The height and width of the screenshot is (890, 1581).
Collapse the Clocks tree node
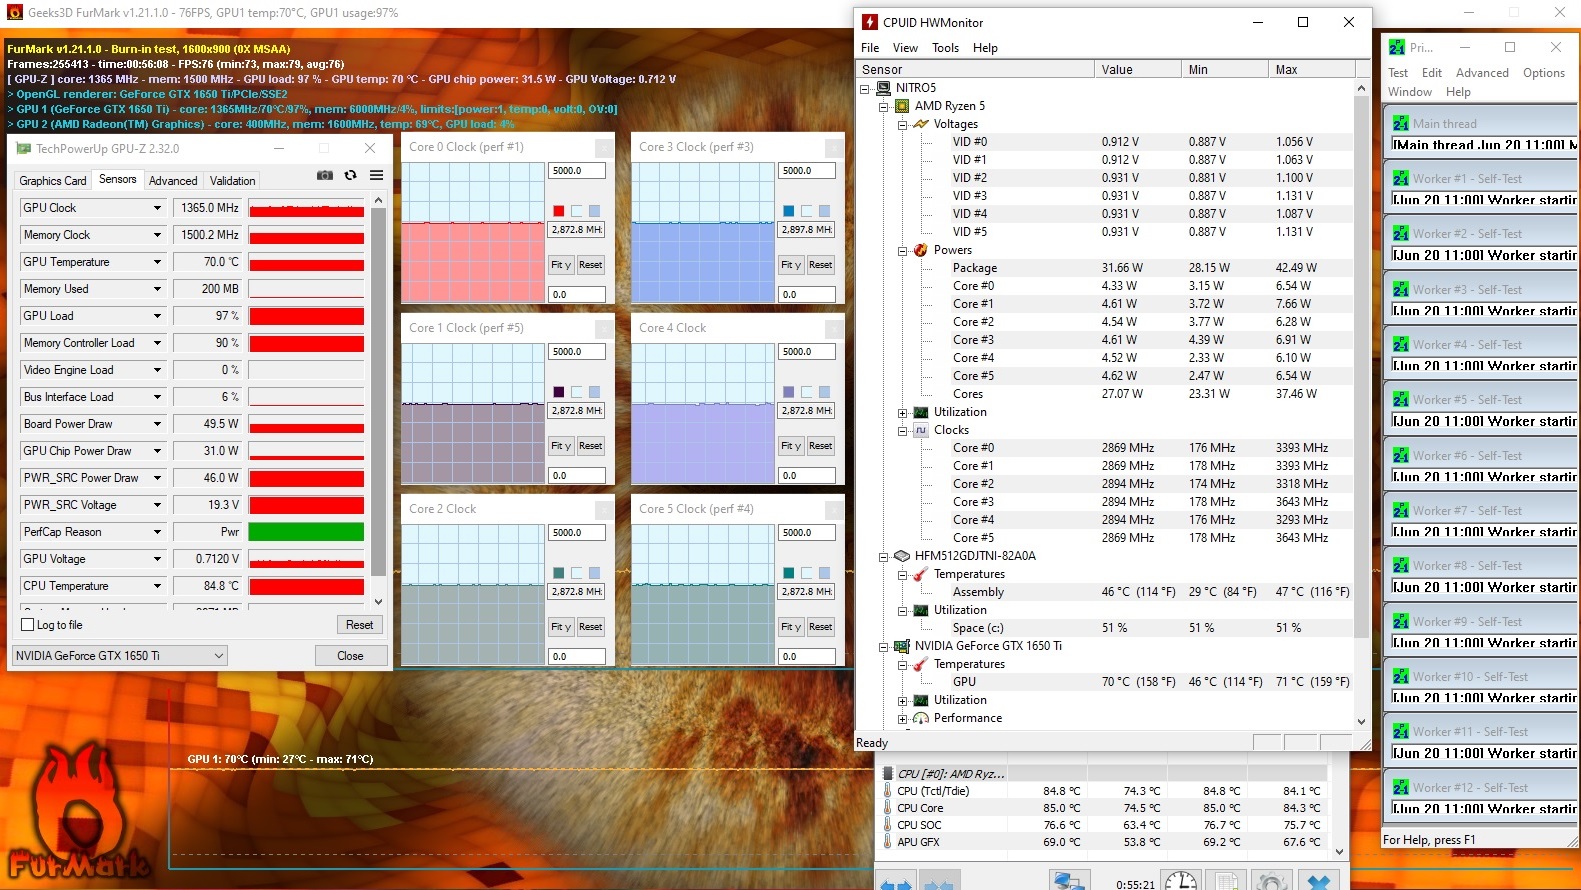(902, 431)
